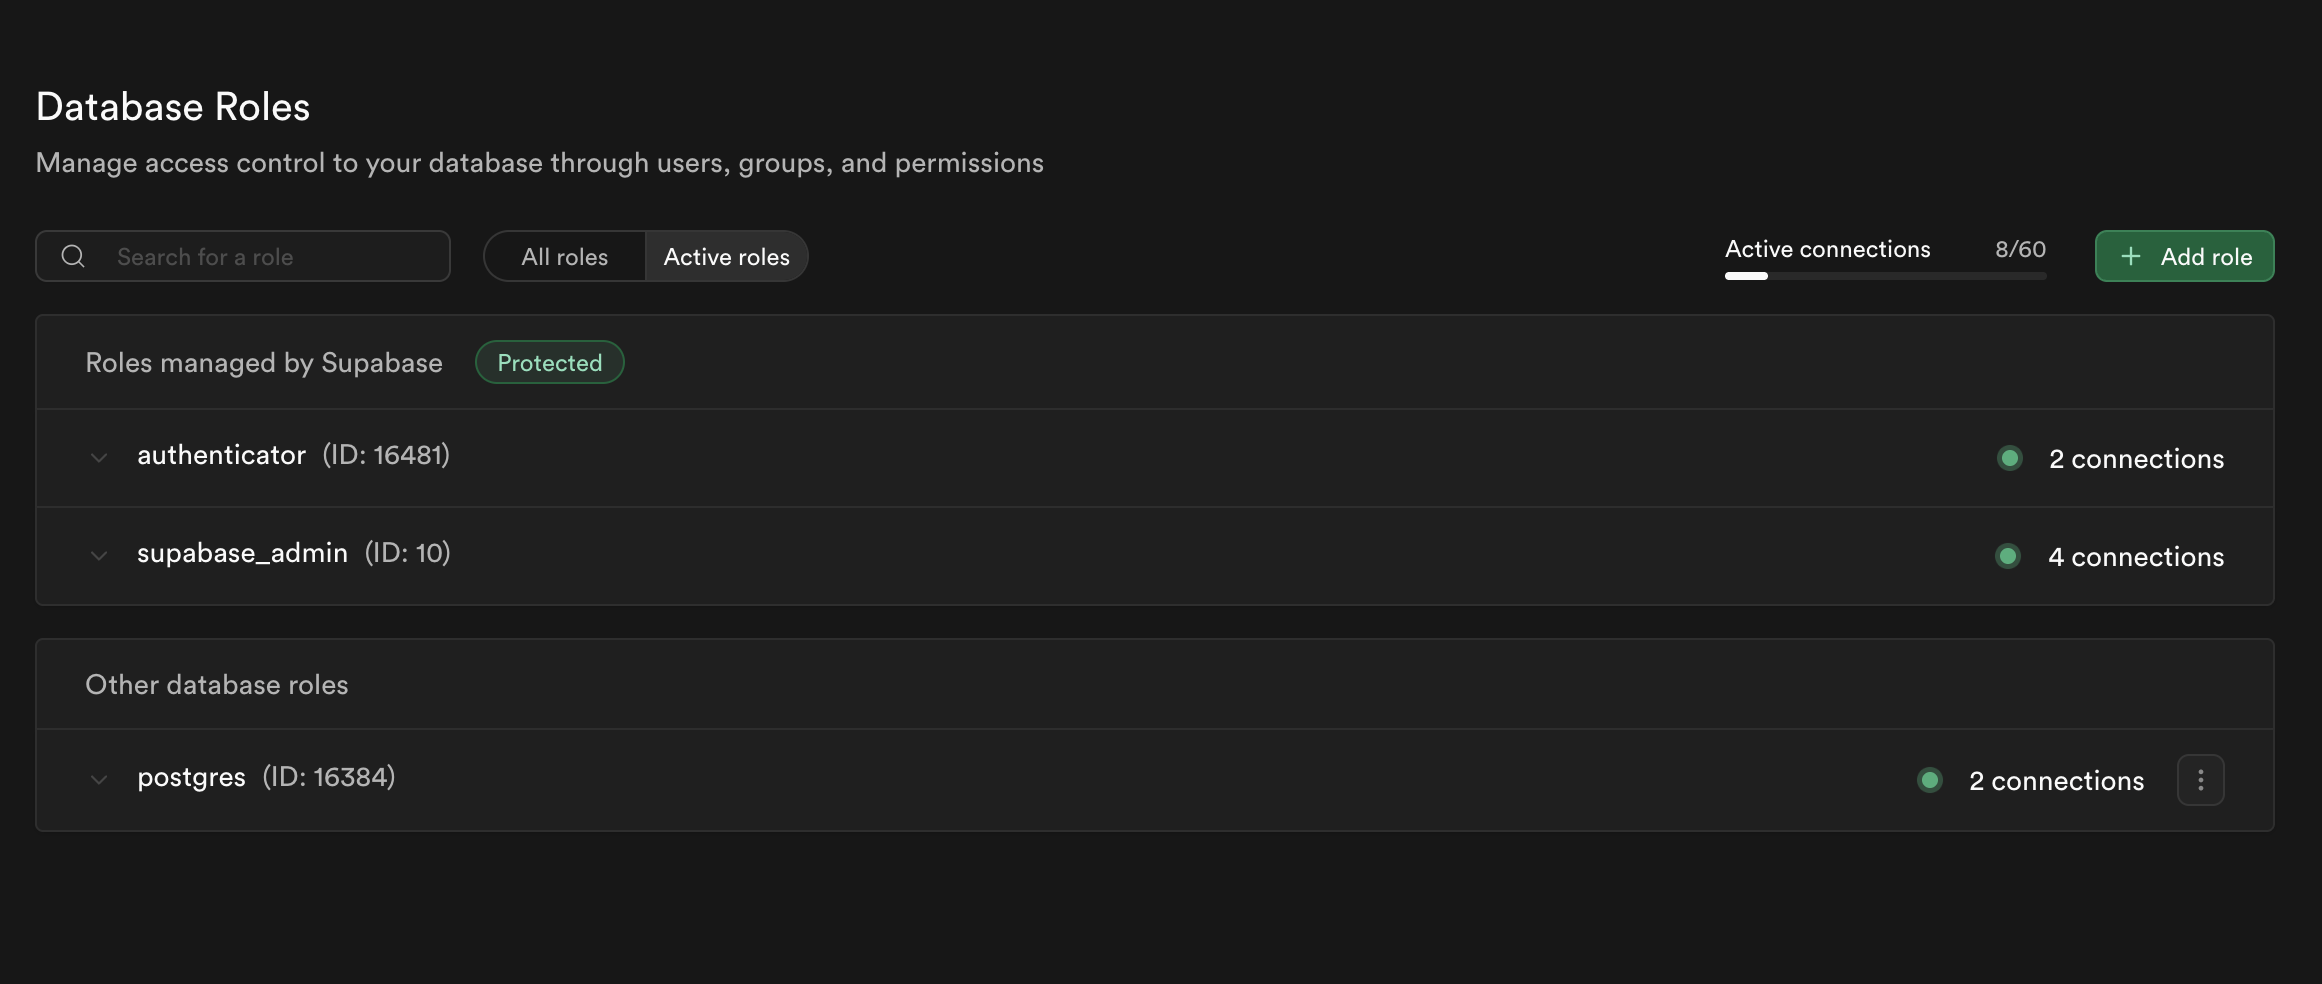Expand the postgres role chevron

coord(99,780)
